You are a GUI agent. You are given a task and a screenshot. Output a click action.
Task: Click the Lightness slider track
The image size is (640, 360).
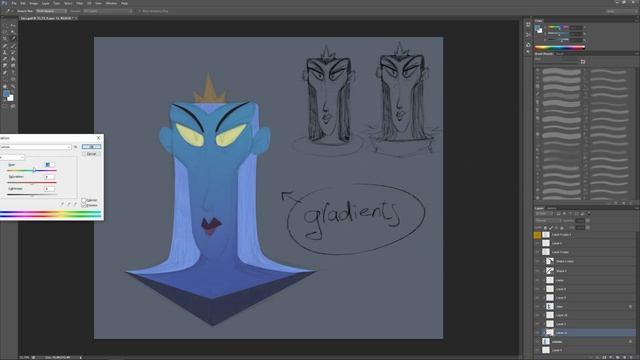(x=32, y=195)
